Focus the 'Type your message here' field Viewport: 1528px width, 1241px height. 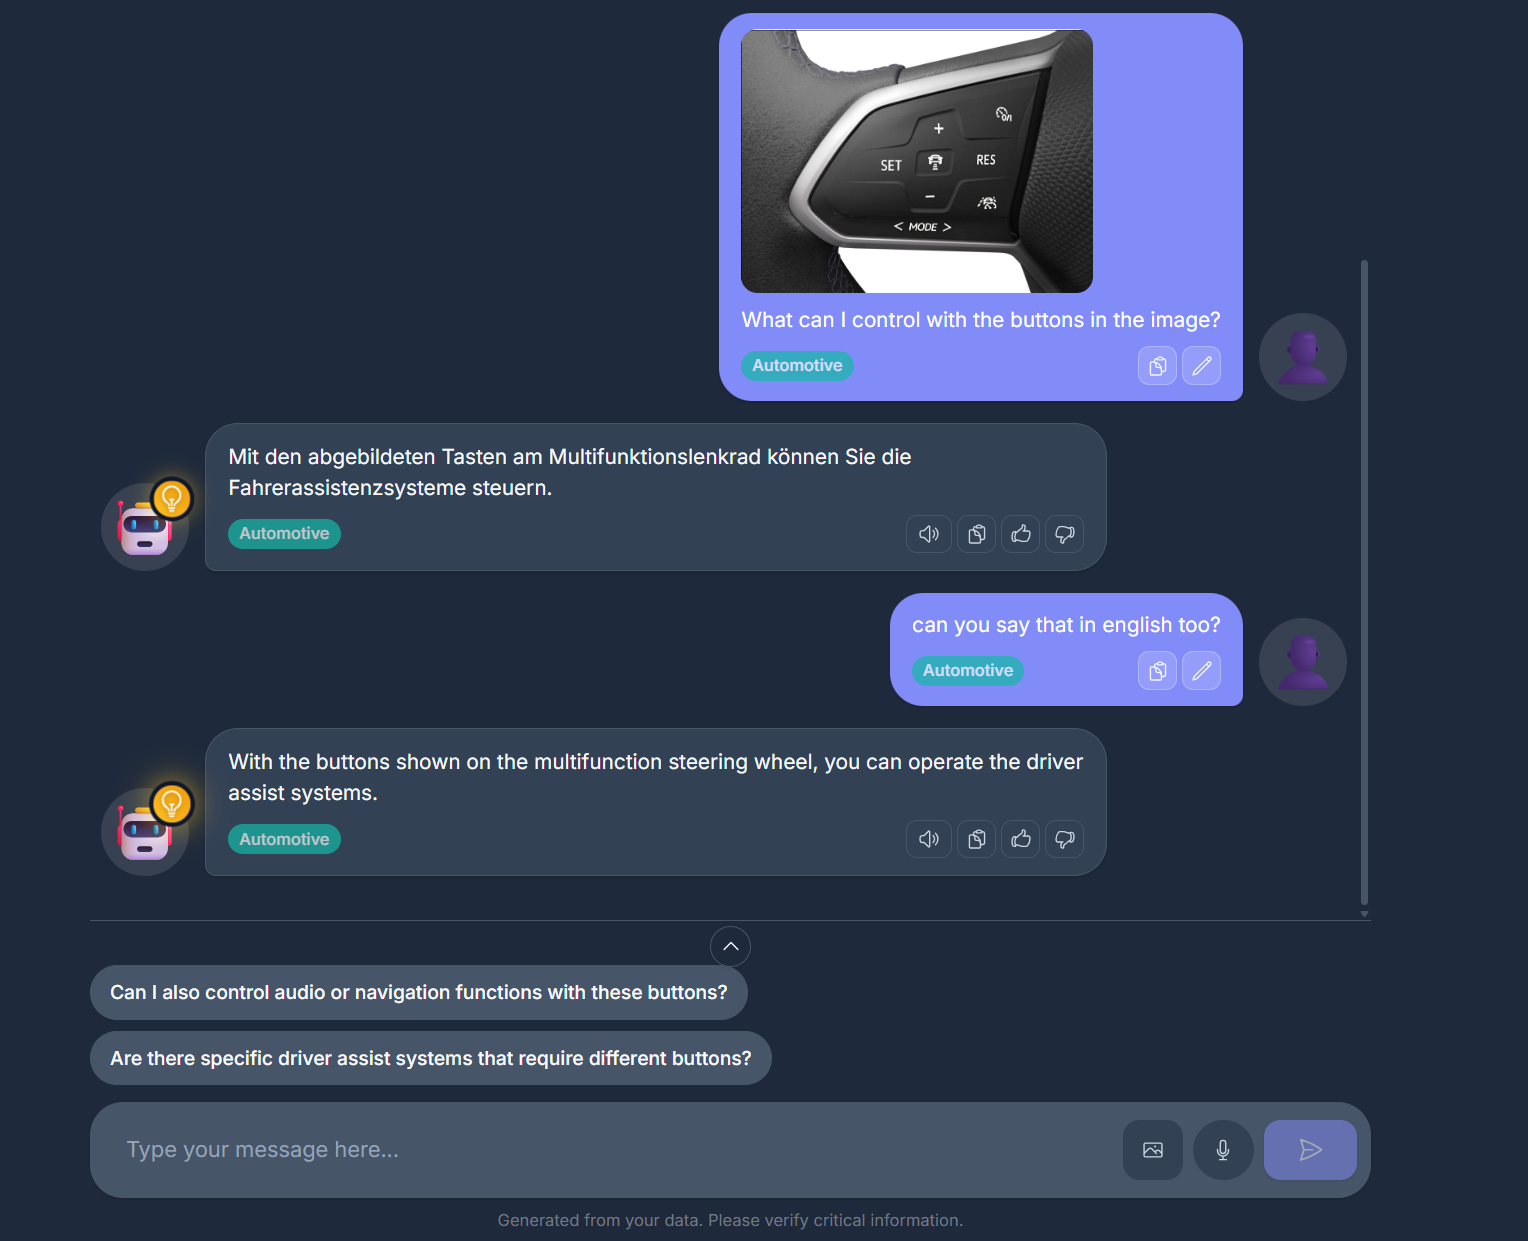point(600,1150)
